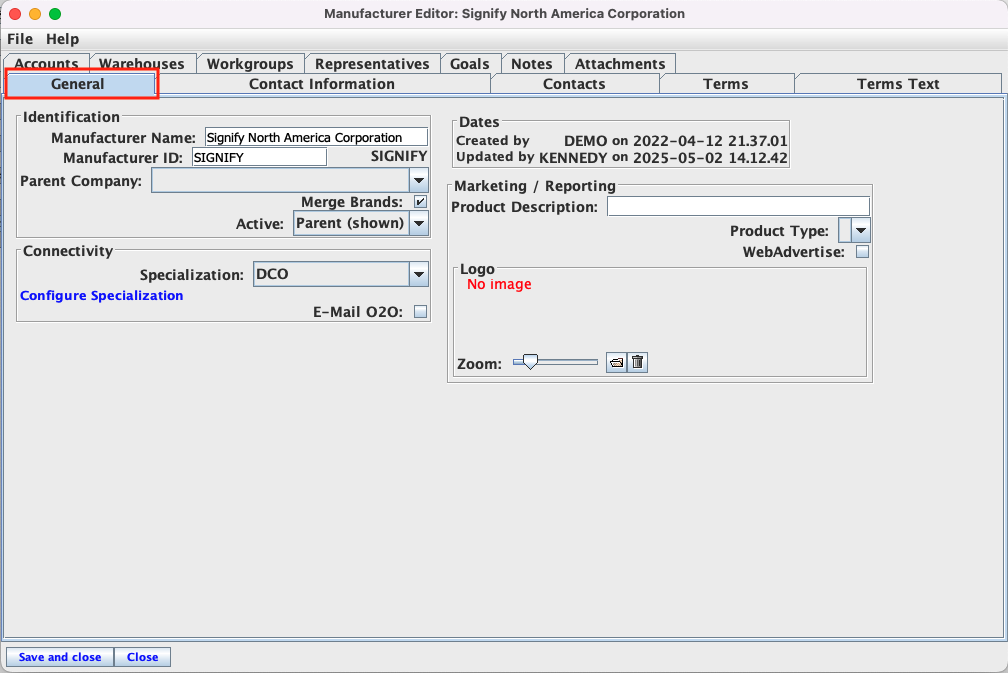Switch to the Accounts tab
1008x673 pixels.
[x=46, y=63]
